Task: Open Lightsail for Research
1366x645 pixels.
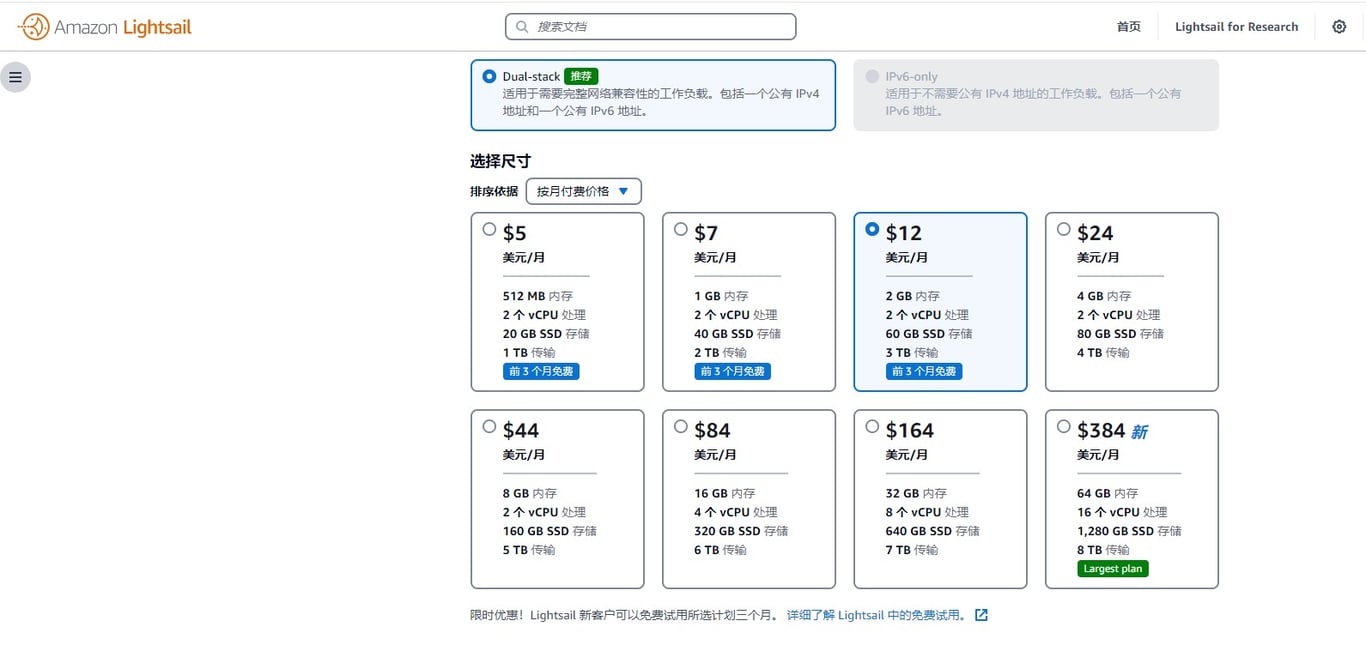Action: [1236, 27]
